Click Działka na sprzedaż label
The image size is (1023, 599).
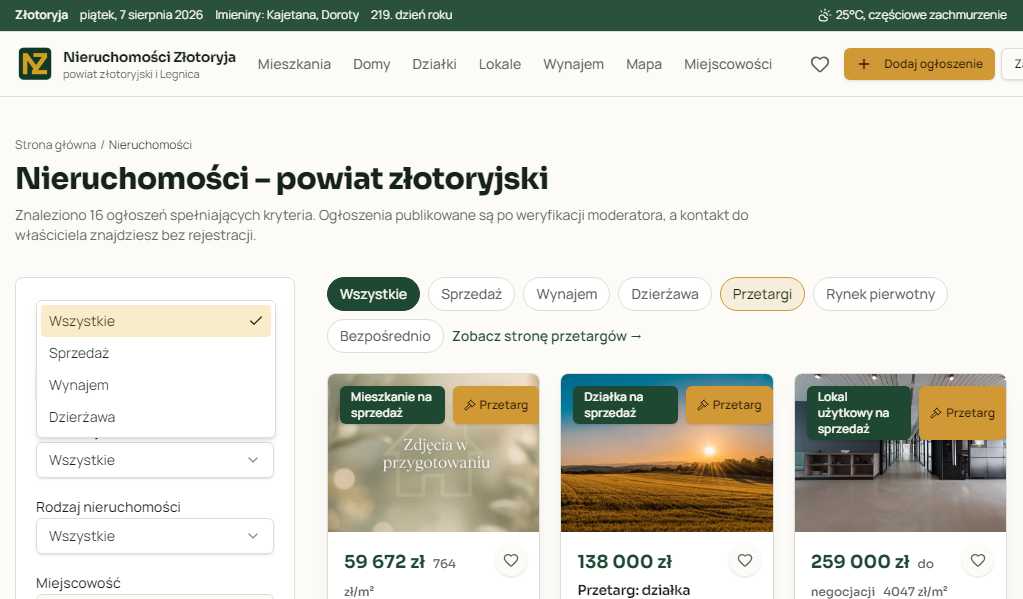pos(625,405)
